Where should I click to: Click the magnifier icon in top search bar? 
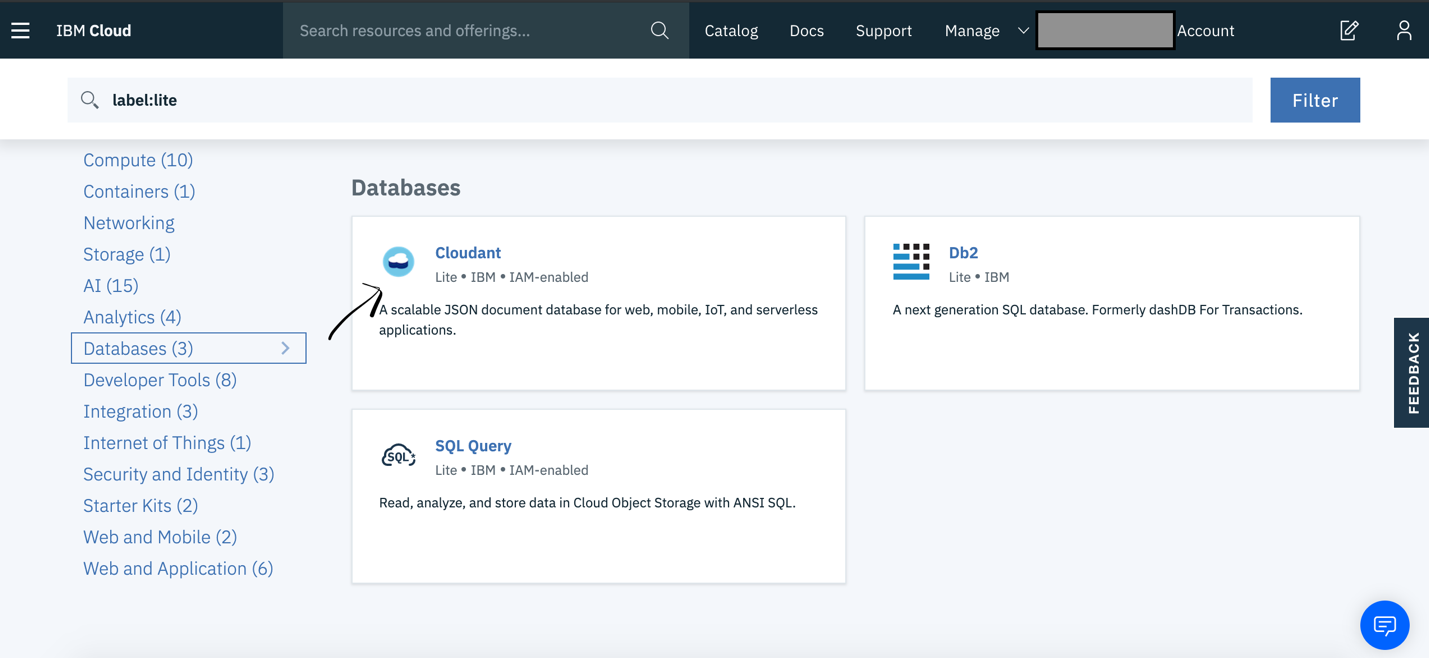(659, 31)
